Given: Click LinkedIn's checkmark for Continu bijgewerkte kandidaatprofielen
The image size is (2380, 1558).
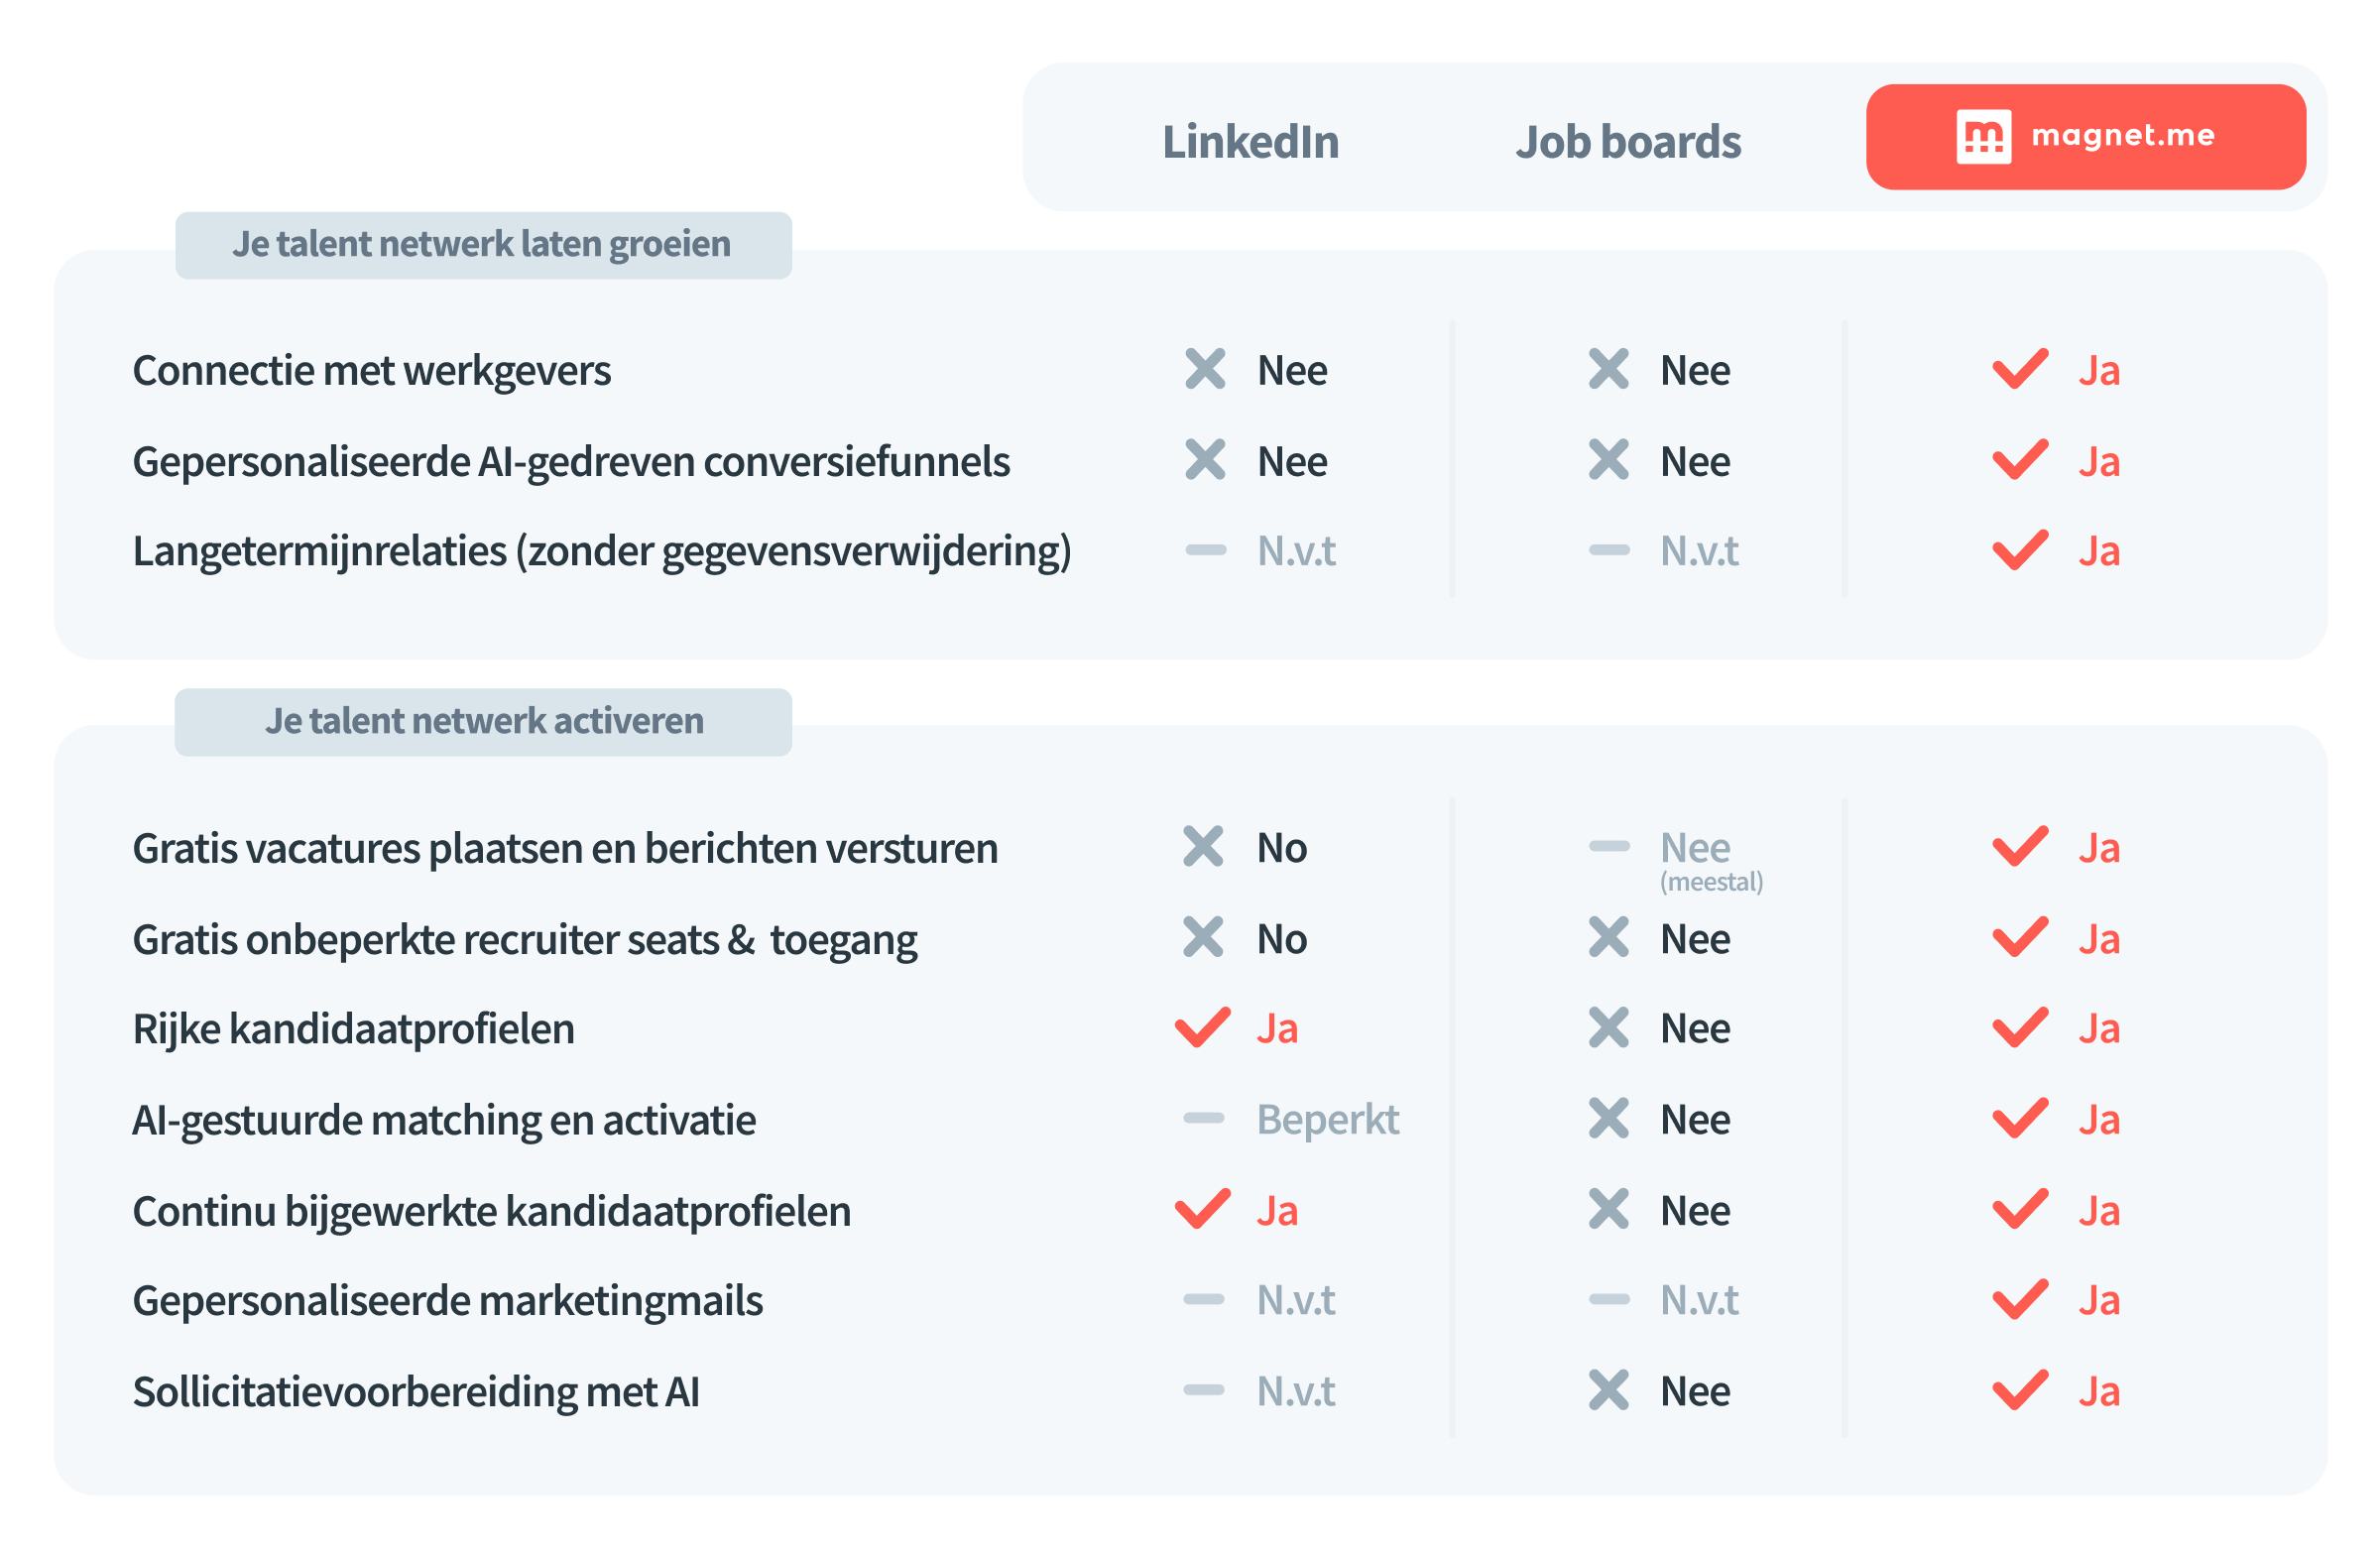Looking at the screenshot, I should pos(1202,1209).
